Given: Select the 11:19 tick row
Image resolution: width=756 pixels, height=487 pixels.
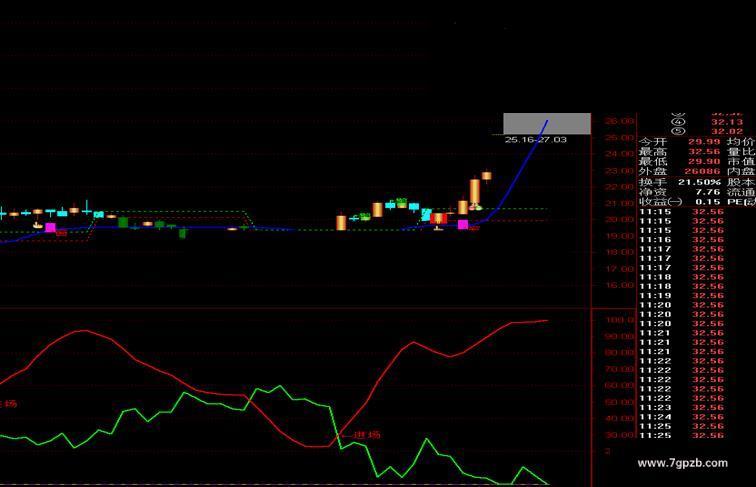Looking at the screenshot, I should [x=682, y=296].
